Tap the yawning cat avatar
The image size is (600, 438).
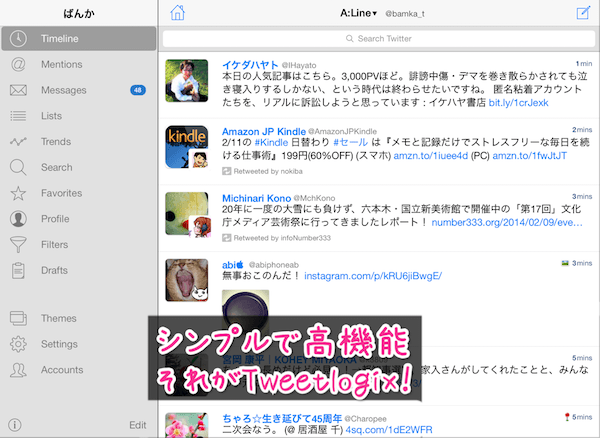tap(187, 280)
